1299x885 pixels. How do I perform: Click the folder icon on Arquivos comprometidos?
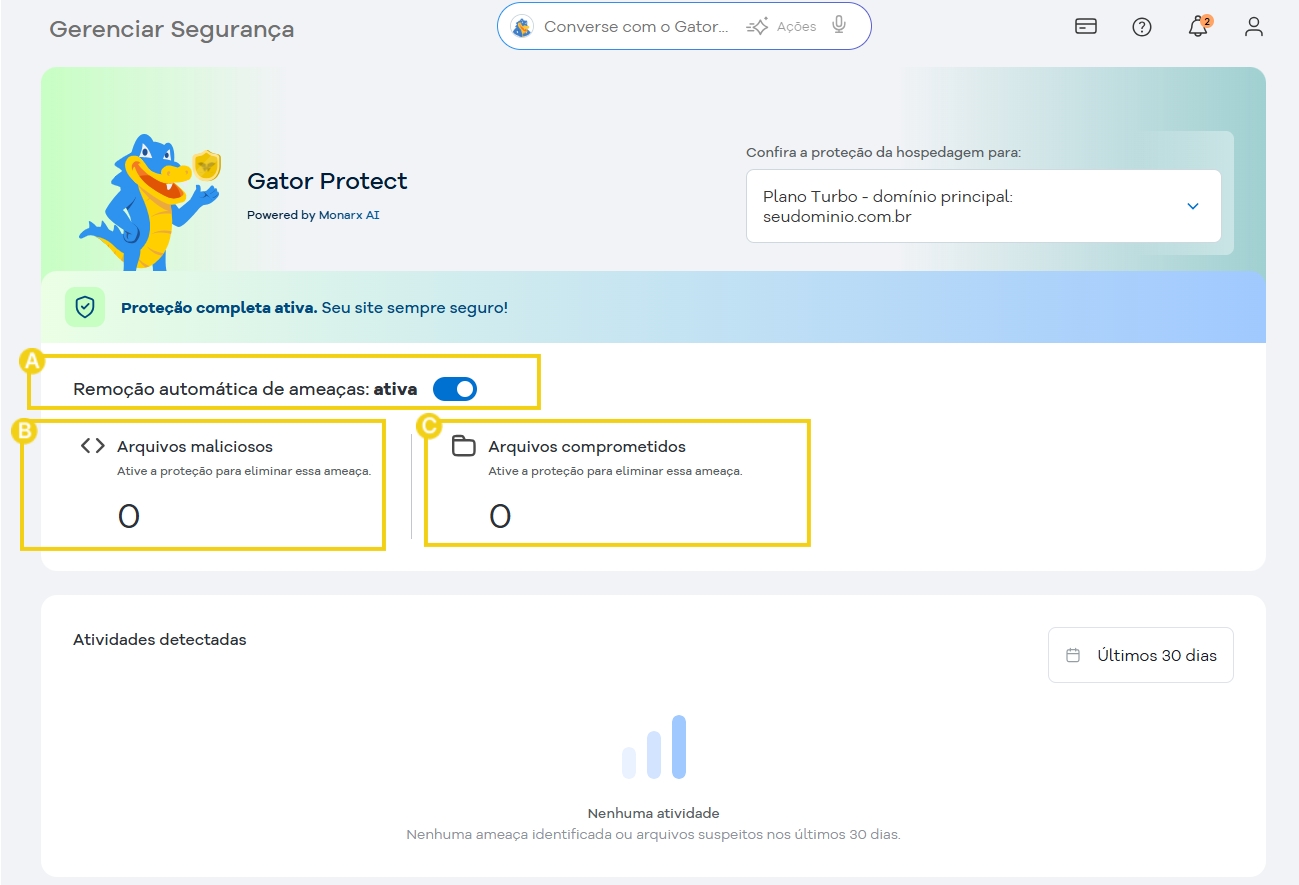click(462, 446)
